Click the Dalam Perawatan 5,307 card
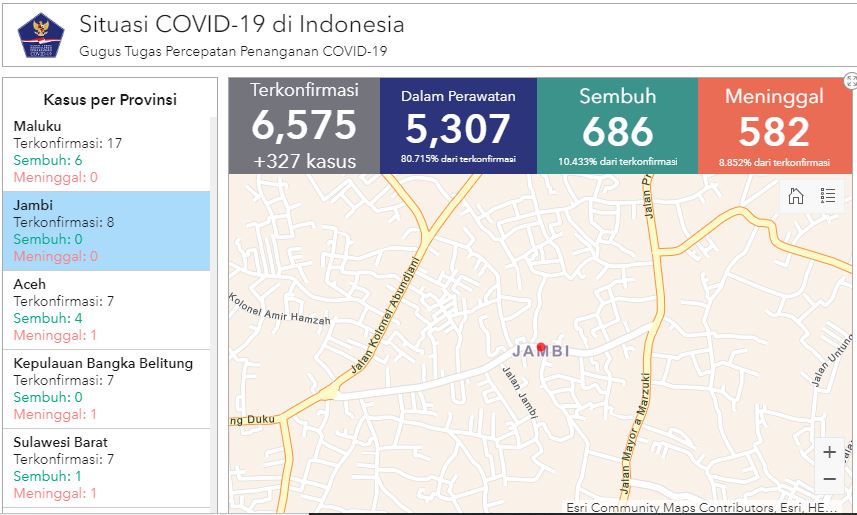This screenshot has width=857, height=515. coord(458,126)
